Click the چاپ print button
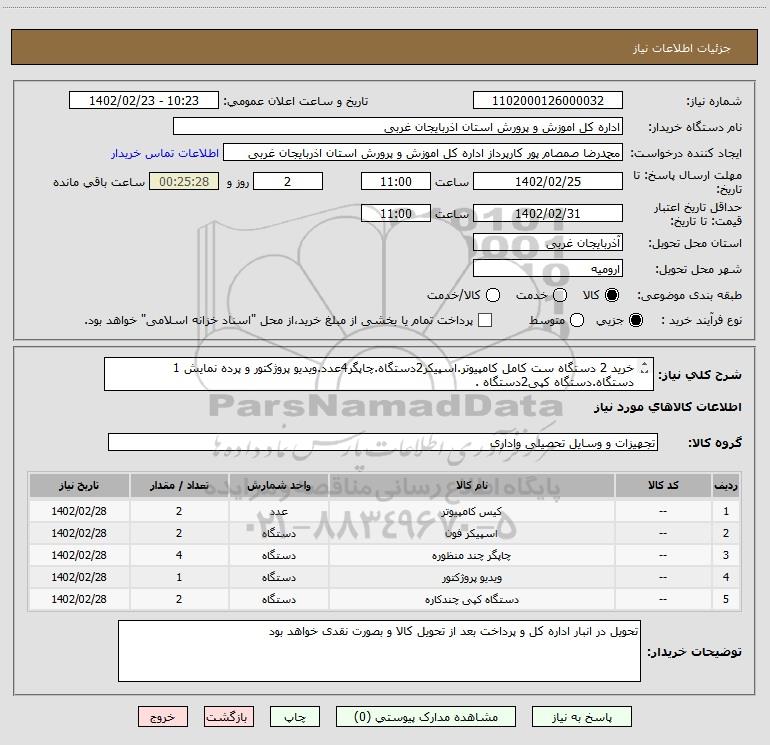This screenshot has height=745, width=770. point(295,717)
